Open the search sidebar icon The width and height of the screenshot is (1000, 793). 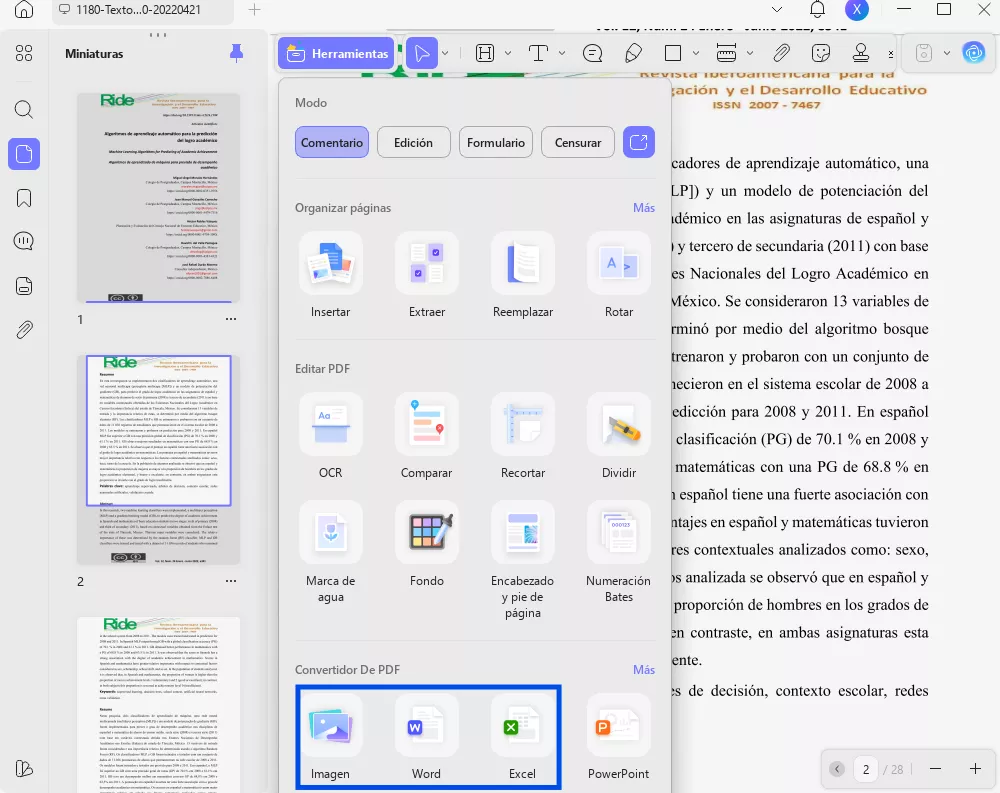[x=24, y=110]
